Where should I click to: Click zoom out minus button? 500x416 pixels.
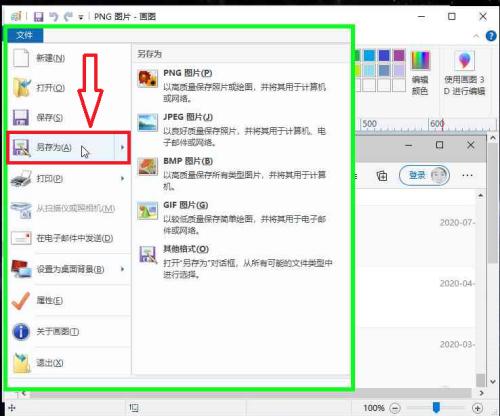coord(395,408)
